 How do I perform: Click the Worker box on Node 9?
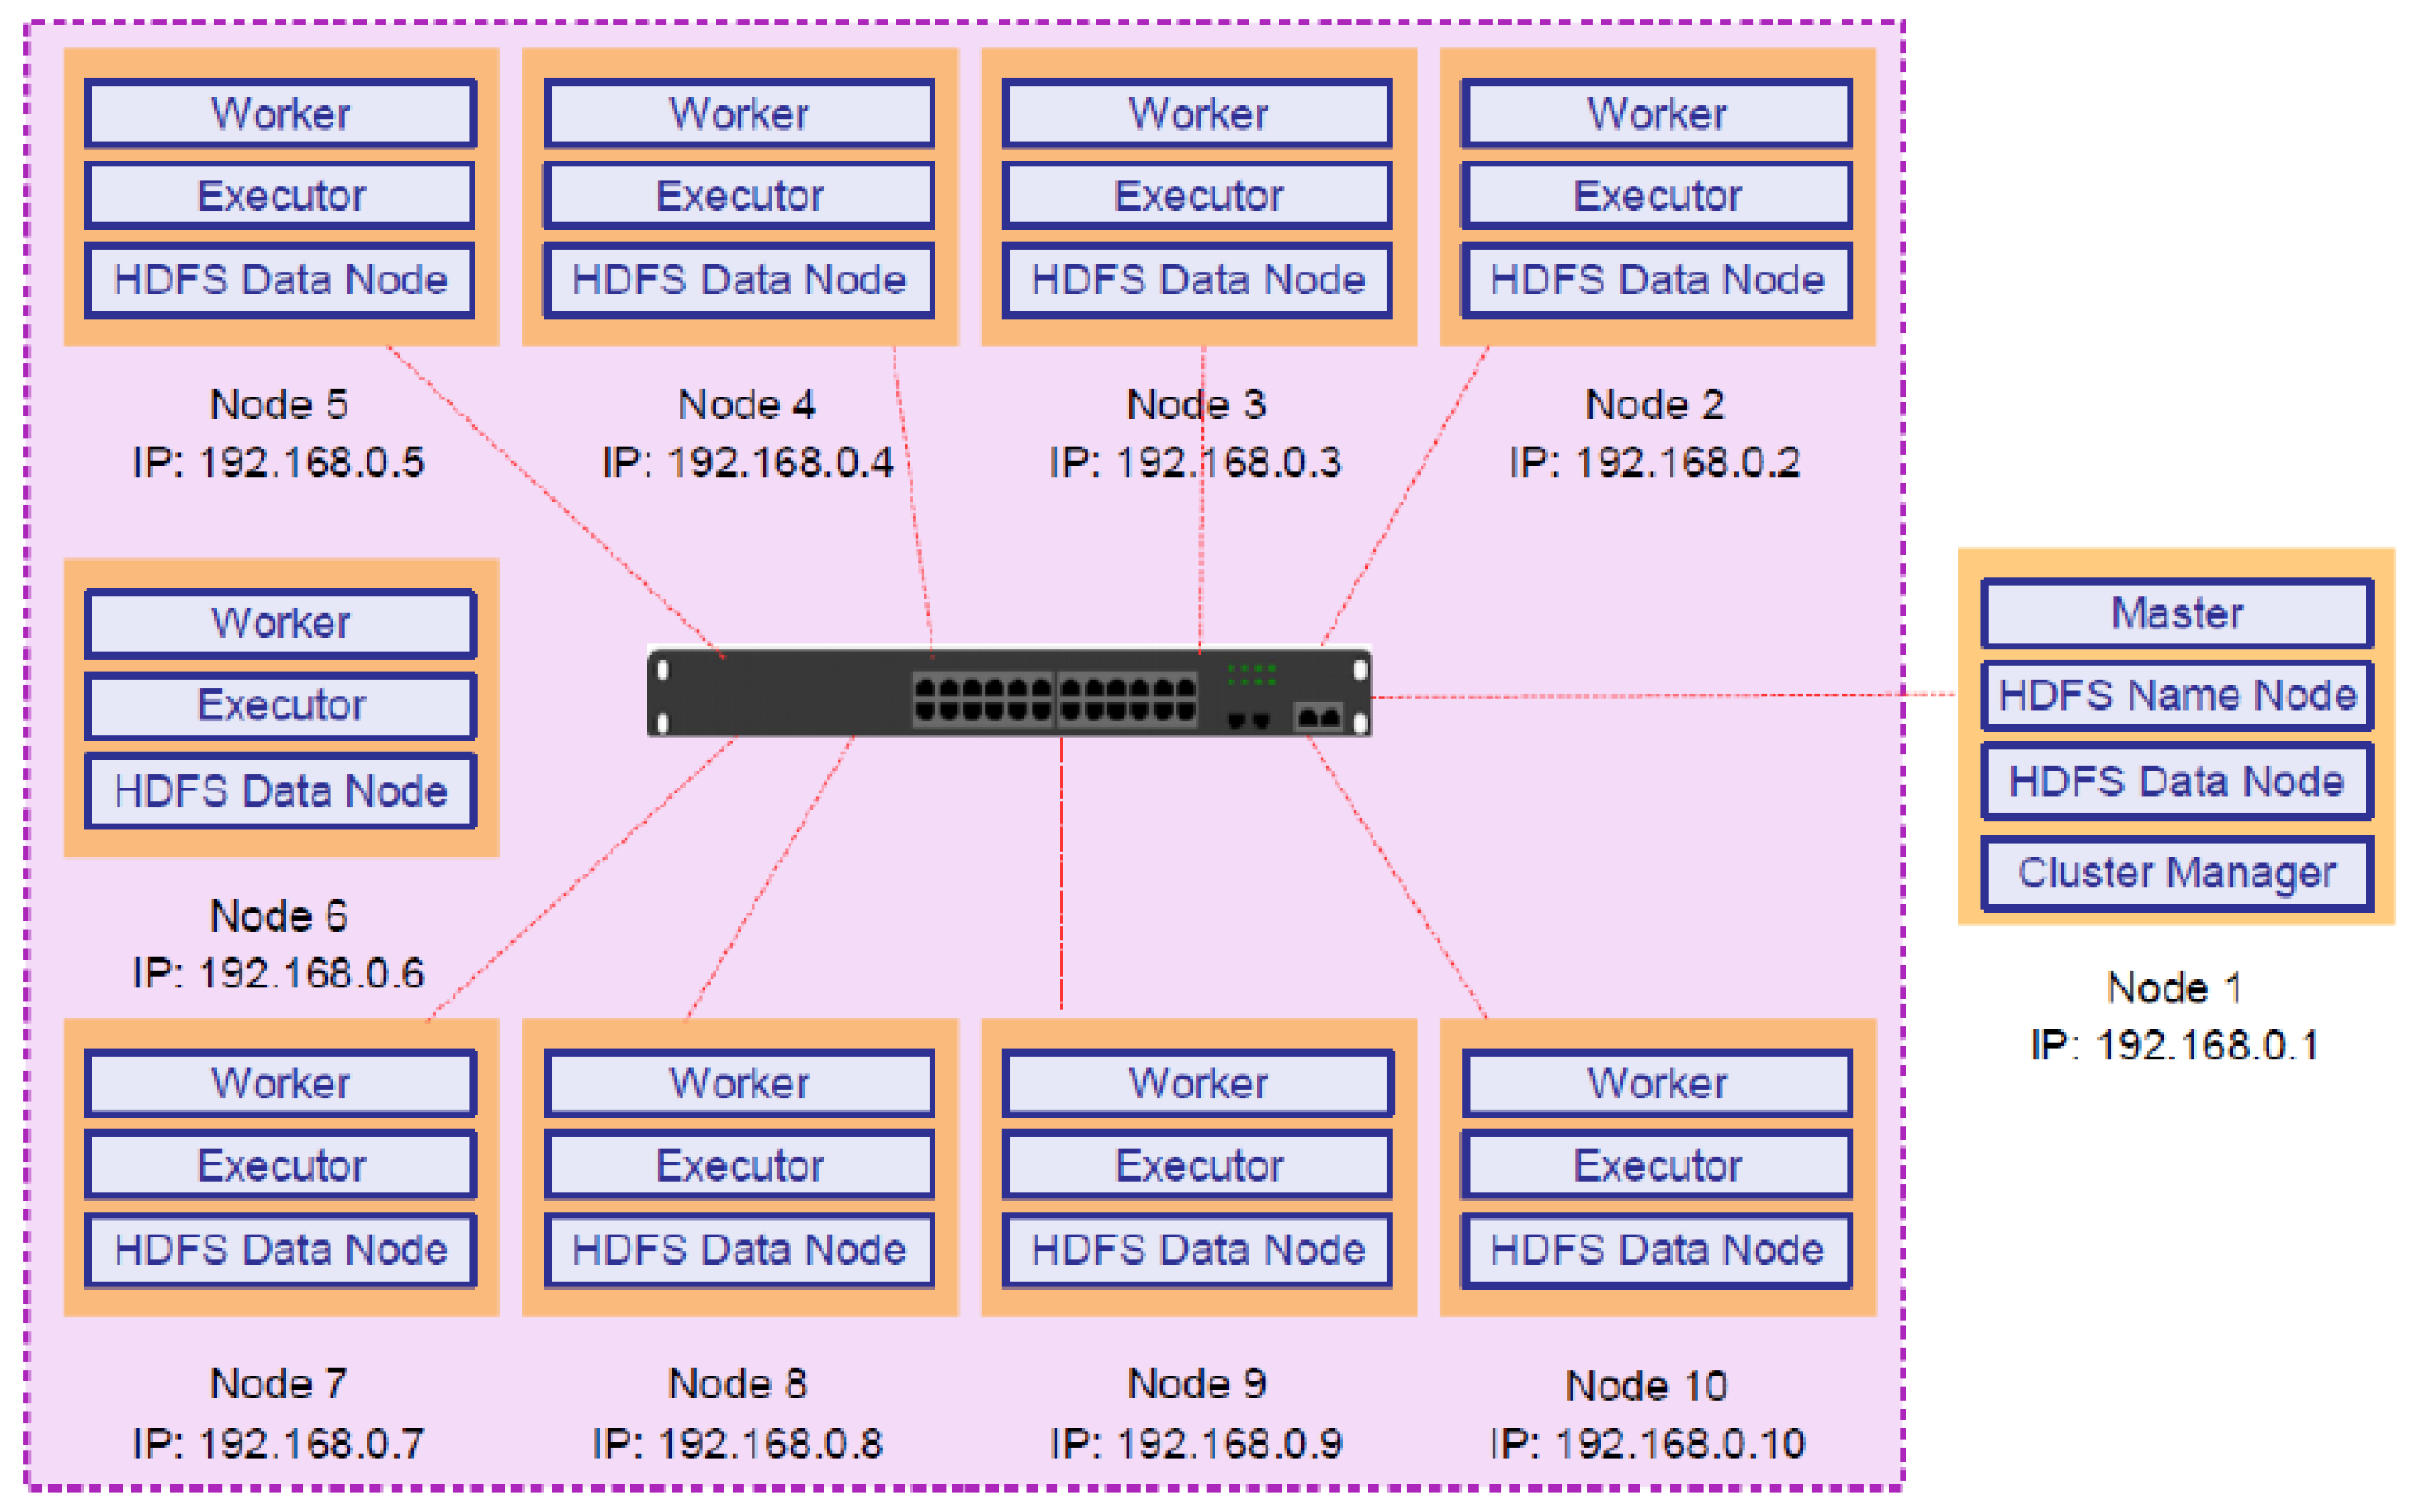click(1197, 1082)
